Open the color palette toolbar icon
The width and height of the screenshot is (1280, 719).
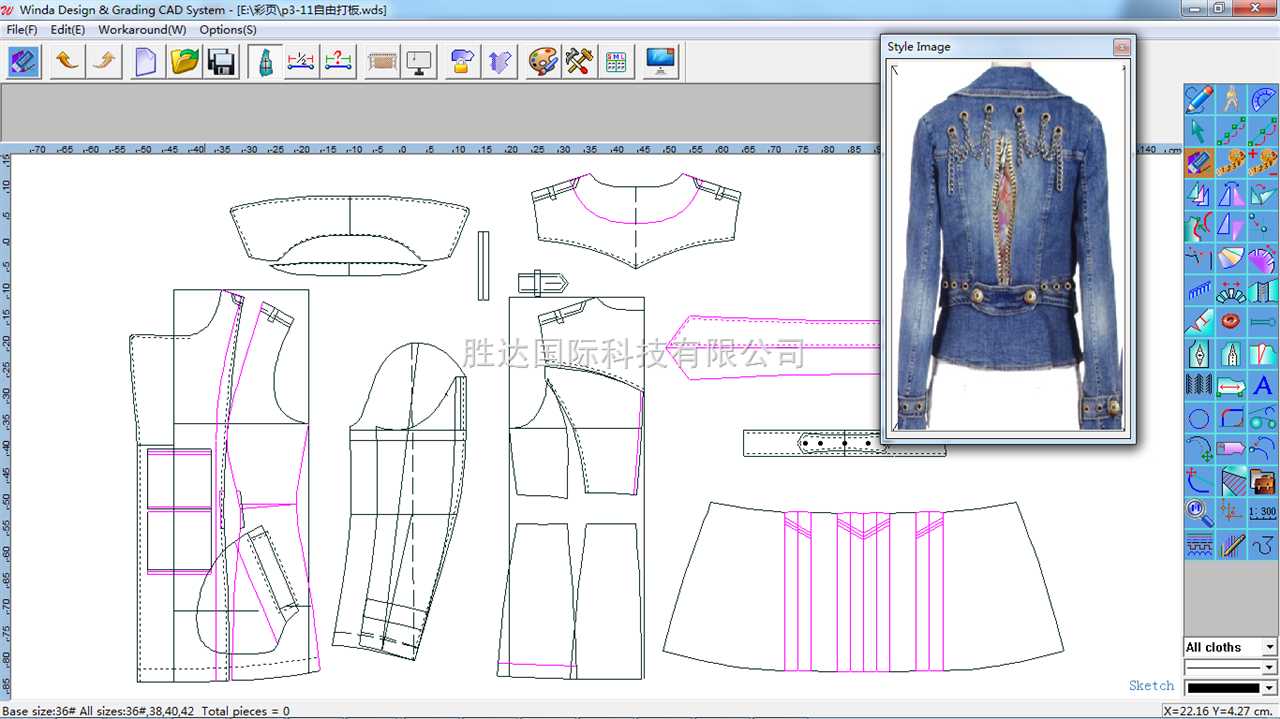tap(542, 62)
